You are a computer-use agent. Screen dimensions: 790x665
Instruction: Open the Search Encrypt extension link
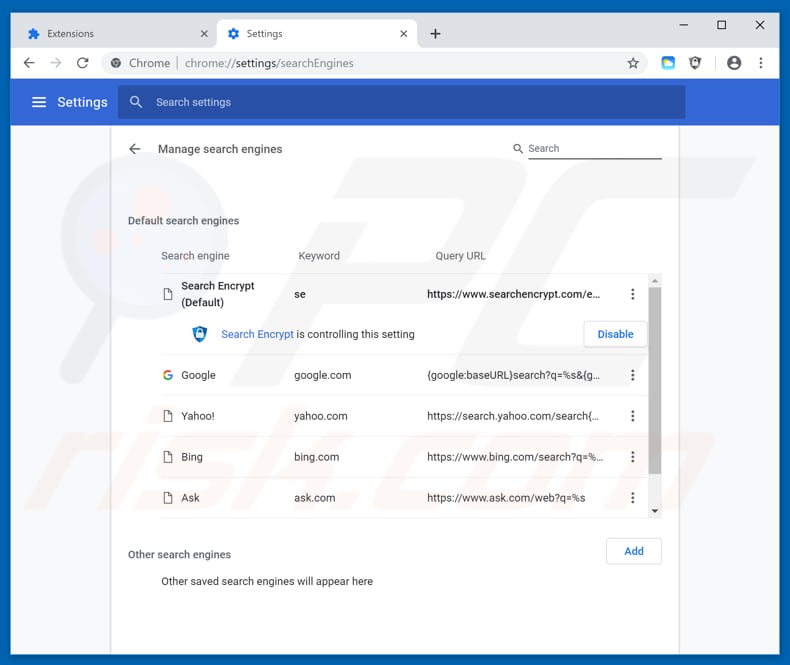click(x=257, y=334)
